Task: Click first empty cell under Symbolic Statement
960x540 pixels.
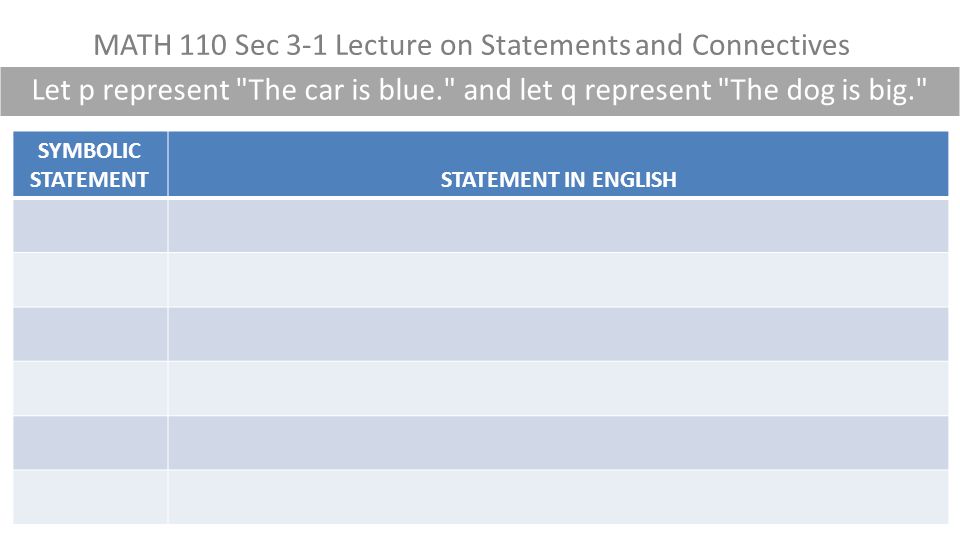Action: point(90,225)
